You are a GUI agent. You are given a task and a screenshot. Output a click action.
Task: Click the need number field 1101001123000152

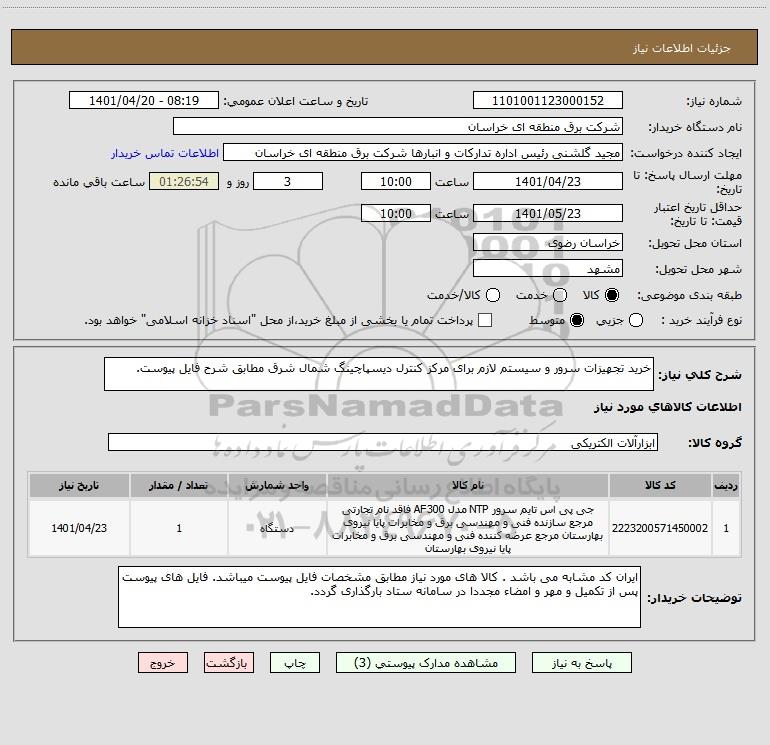pos(548,100)
